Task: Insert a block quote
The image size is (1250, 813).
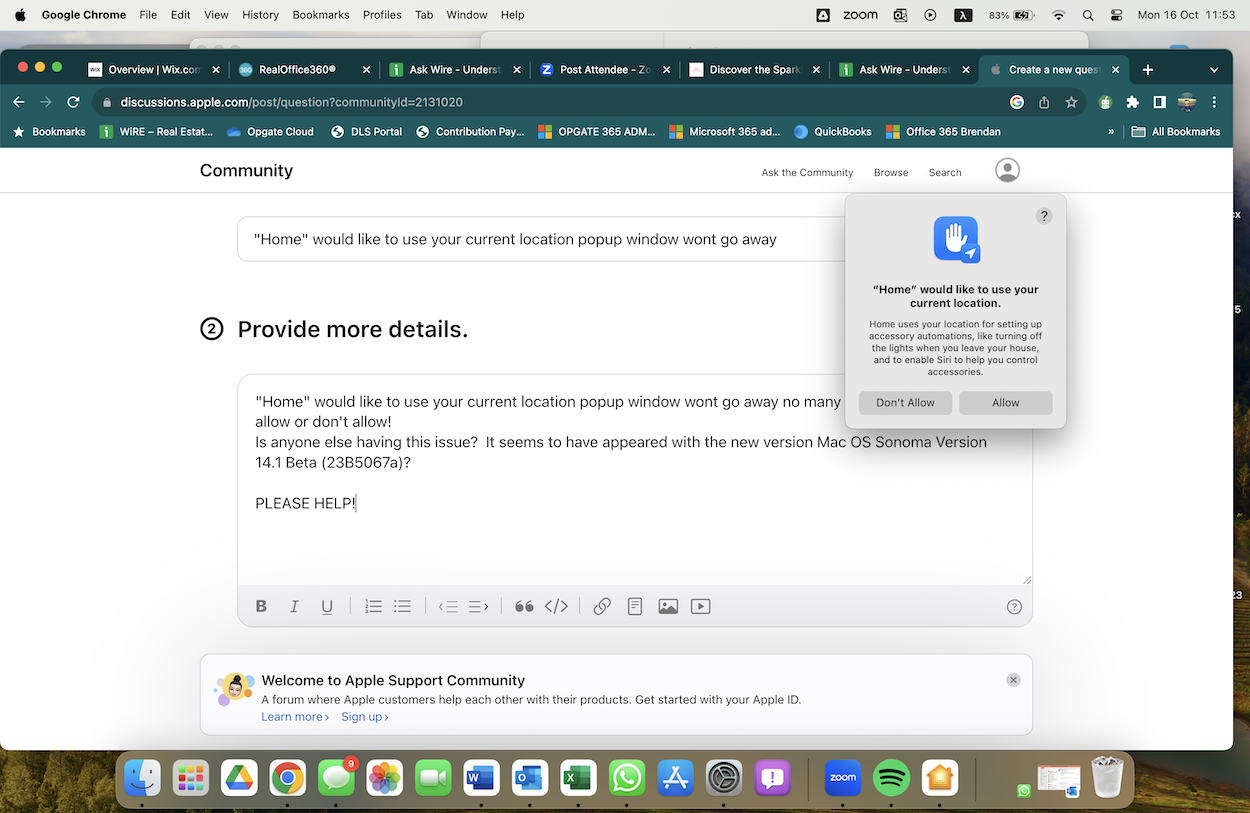Action: (x=524, y=606)
